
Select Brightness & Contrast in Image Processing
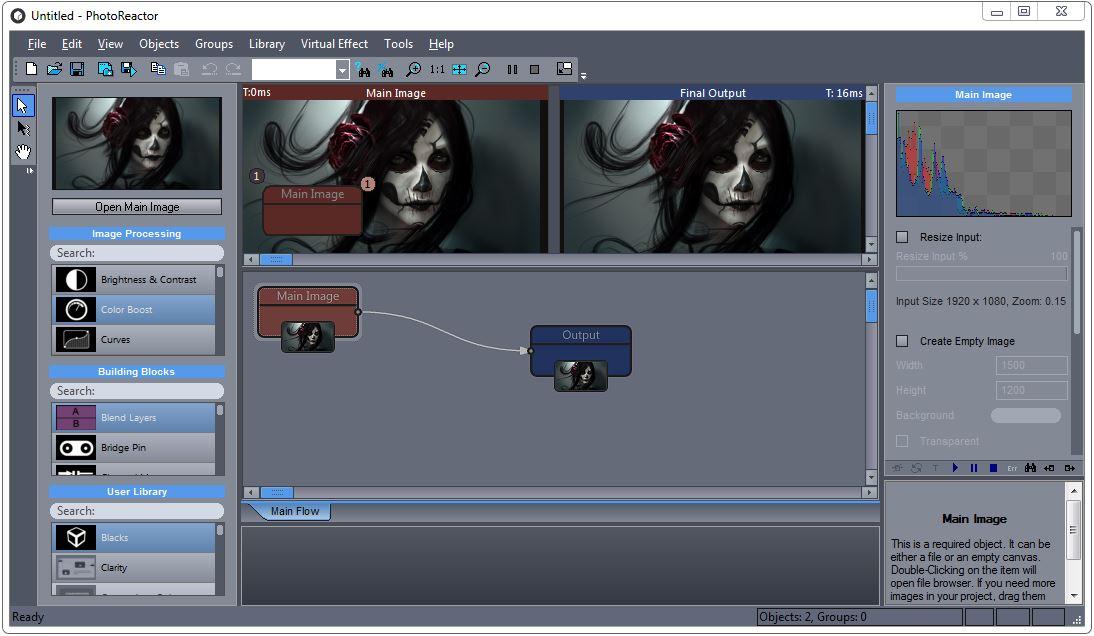click(134, 280)
